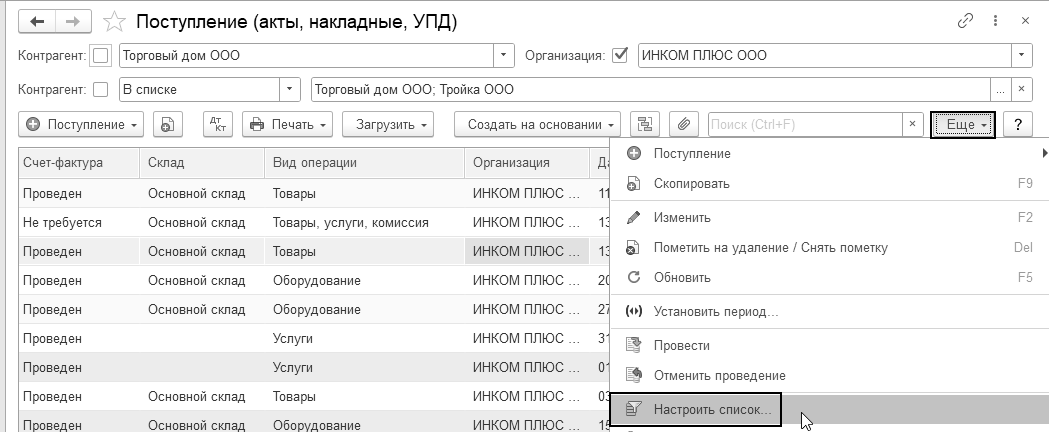Copy the form link via the chain icon

click(x=966, y=21)
